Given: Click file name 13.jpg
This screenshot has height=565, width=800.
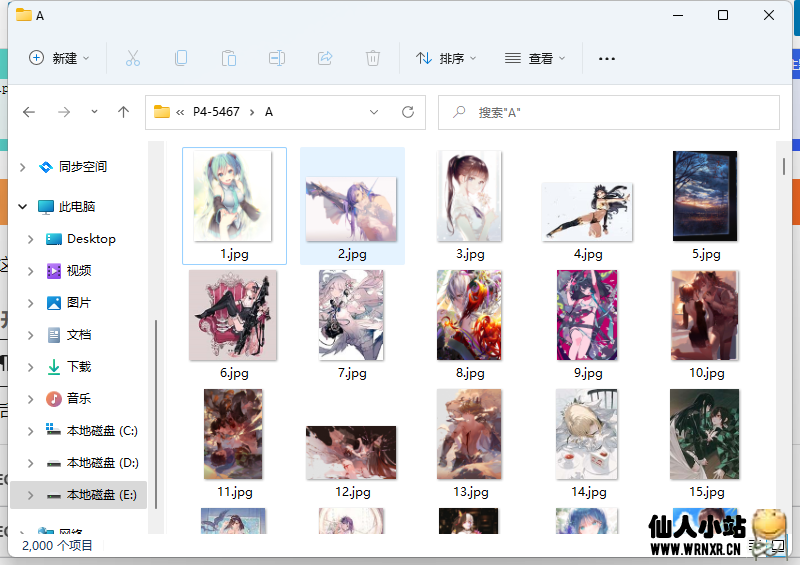Looking at the screenshot, I should (x=470, y=492).
